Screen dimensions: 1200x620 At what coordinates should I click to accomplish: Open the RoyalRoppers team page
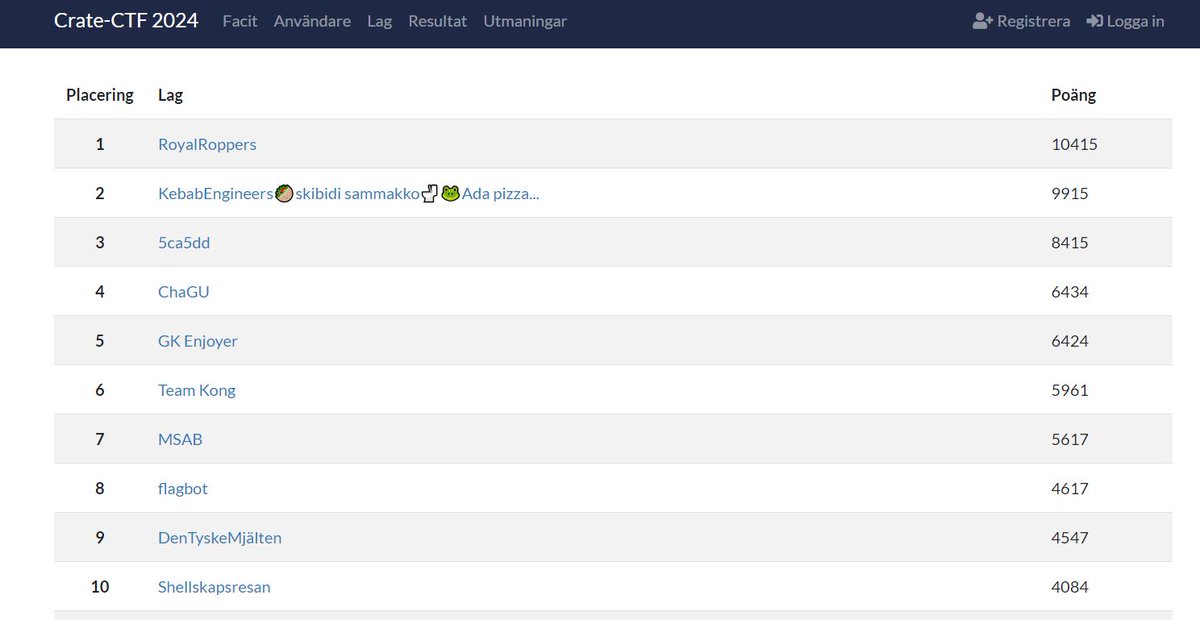(207, 144)
